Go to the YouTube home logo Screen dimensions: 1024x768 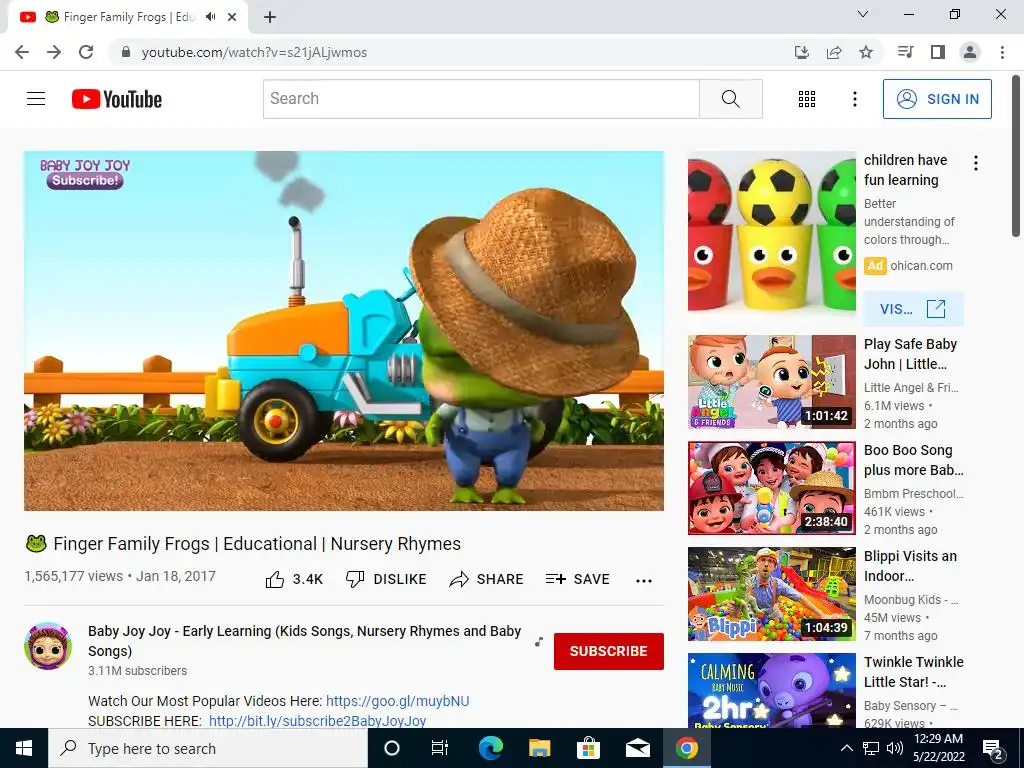click(117, 99)
